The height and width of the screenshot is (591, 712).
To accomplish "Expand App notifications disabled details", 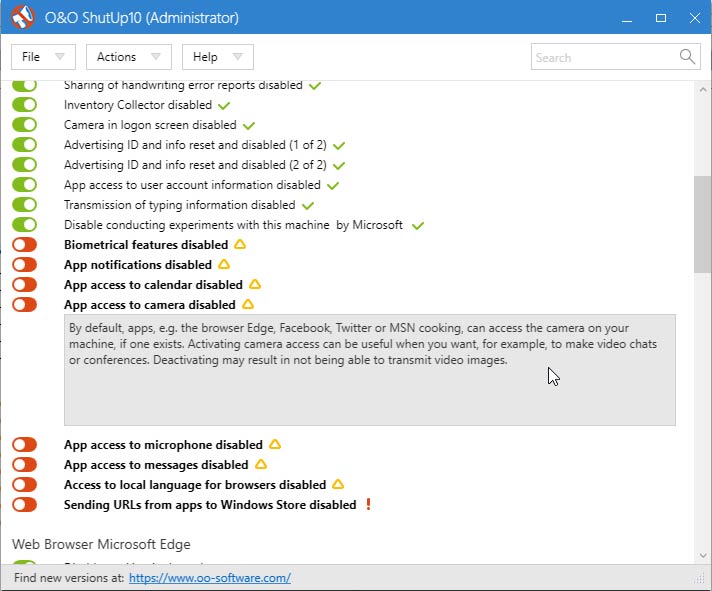I will click(138, 265).
